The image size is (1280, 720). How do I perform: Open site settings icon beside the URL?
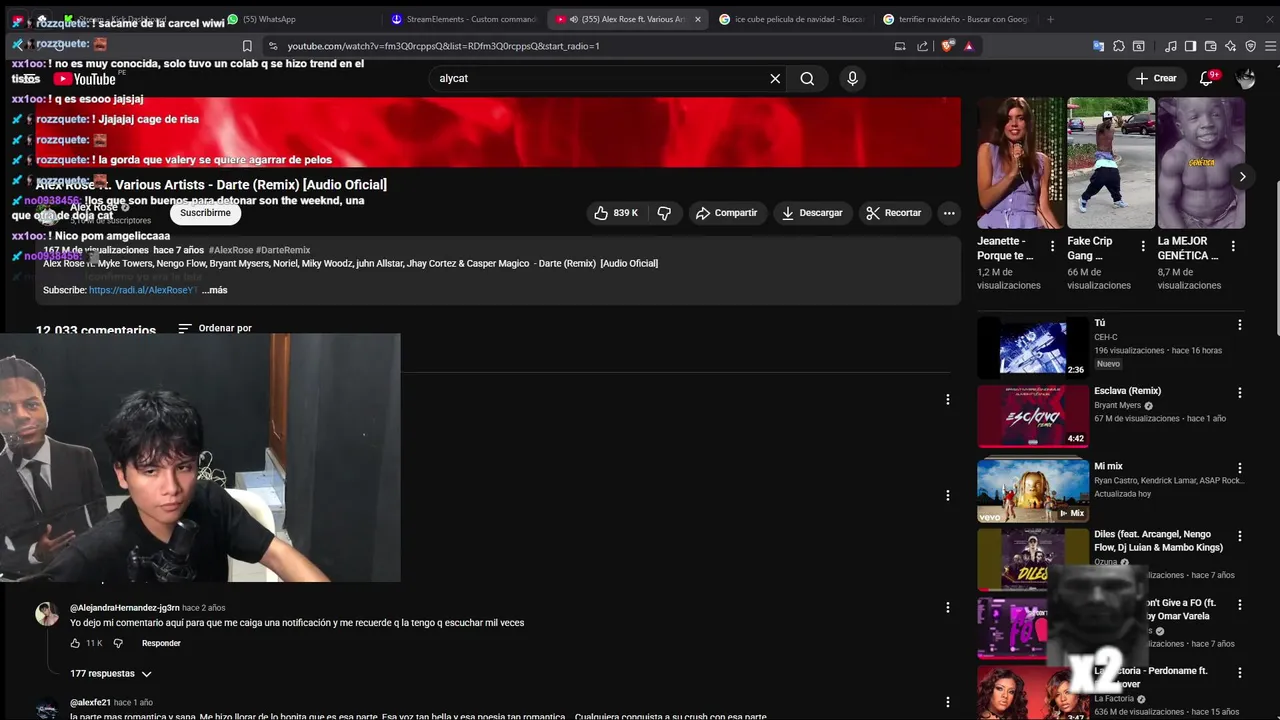(273, 46)
